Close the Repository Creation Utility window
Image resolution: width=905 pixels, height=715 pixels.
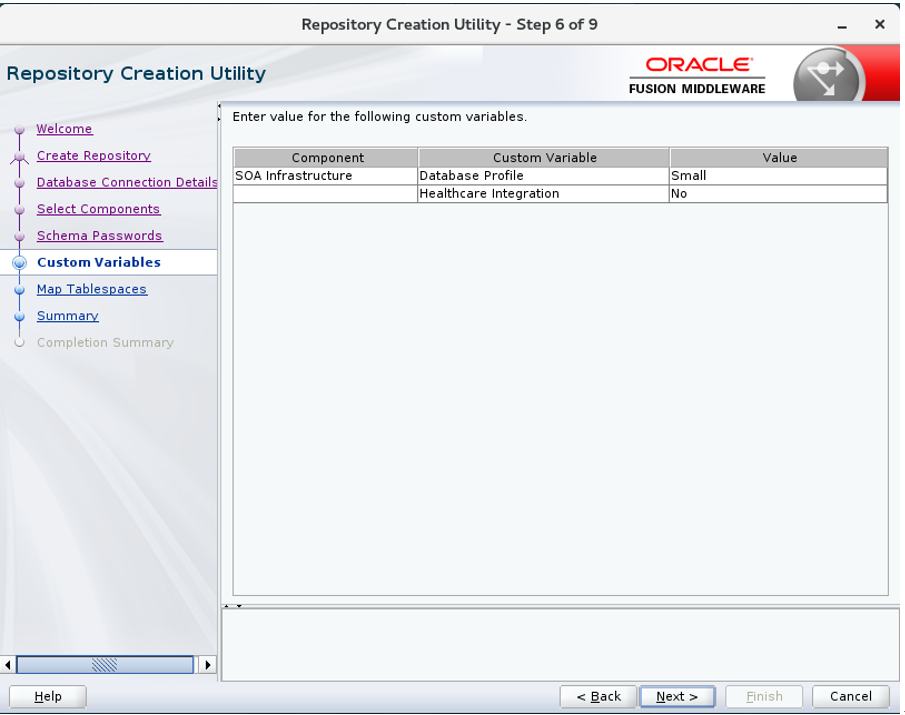(880, 24)
